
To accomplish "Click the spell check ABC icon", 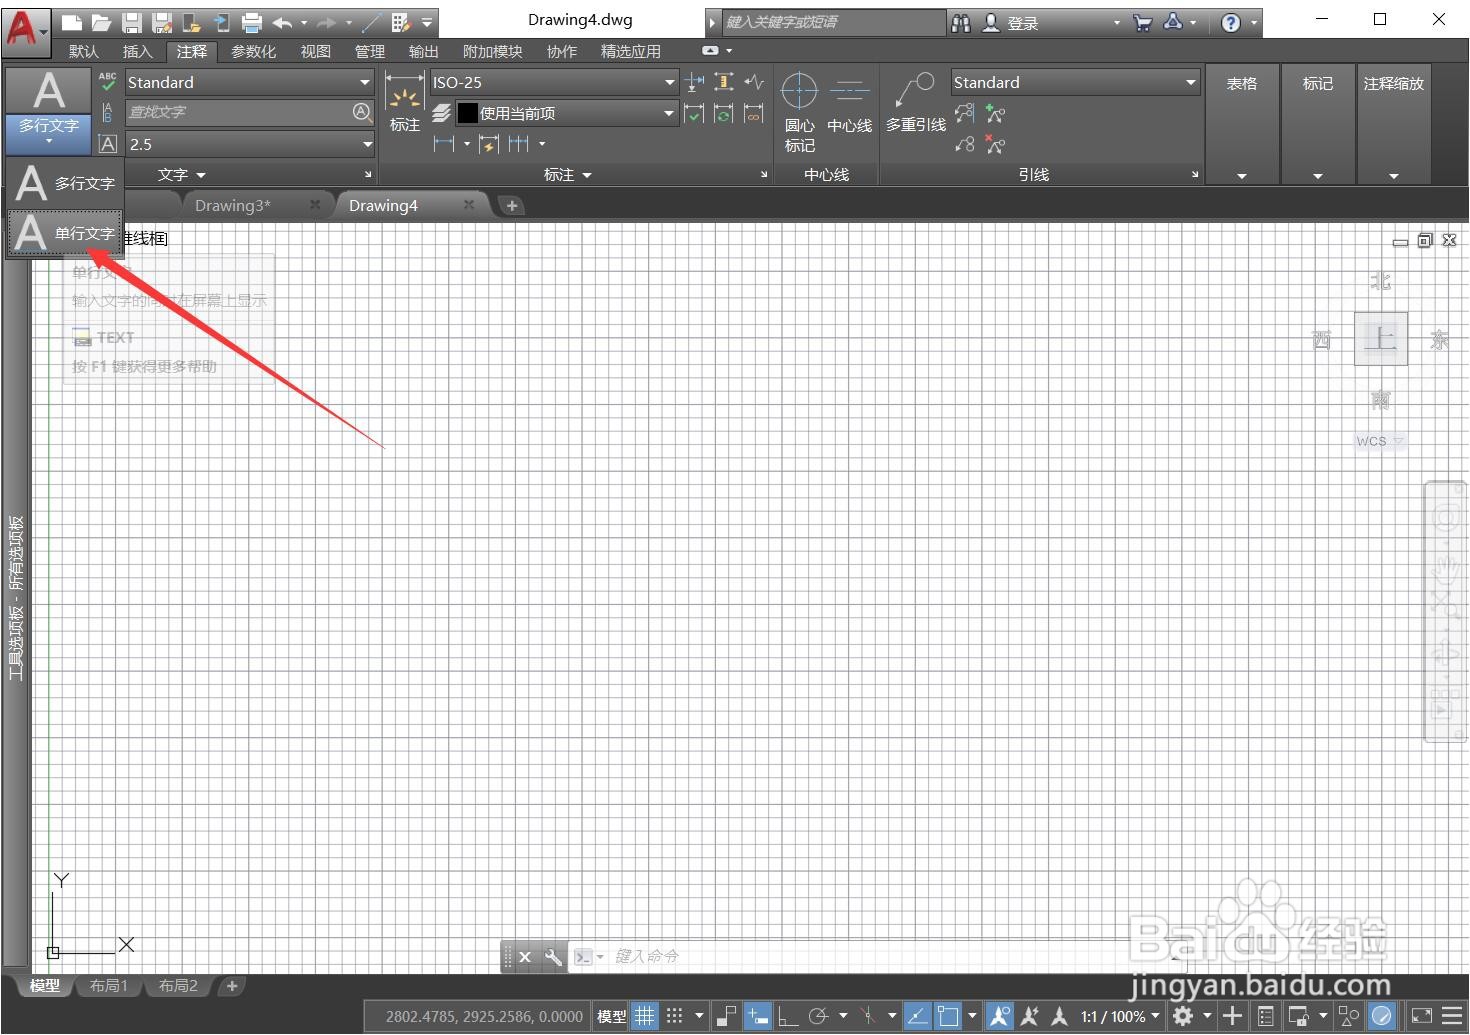I will click(x=108, y=82).
